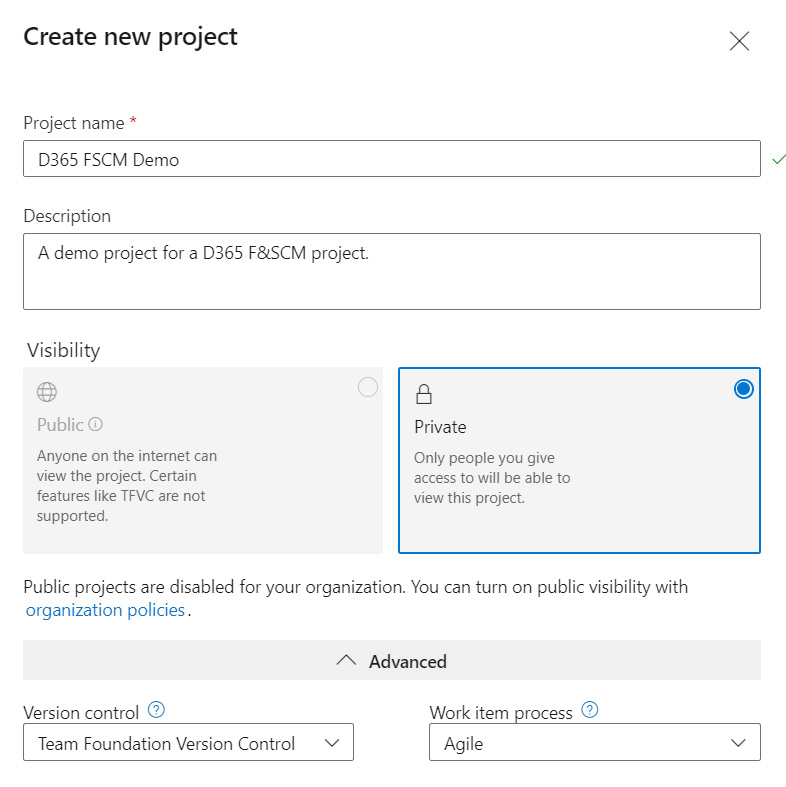Screen dimensions: 786x787
Task: Click the Version control dropdown arrow
Action: pos(332,743)
